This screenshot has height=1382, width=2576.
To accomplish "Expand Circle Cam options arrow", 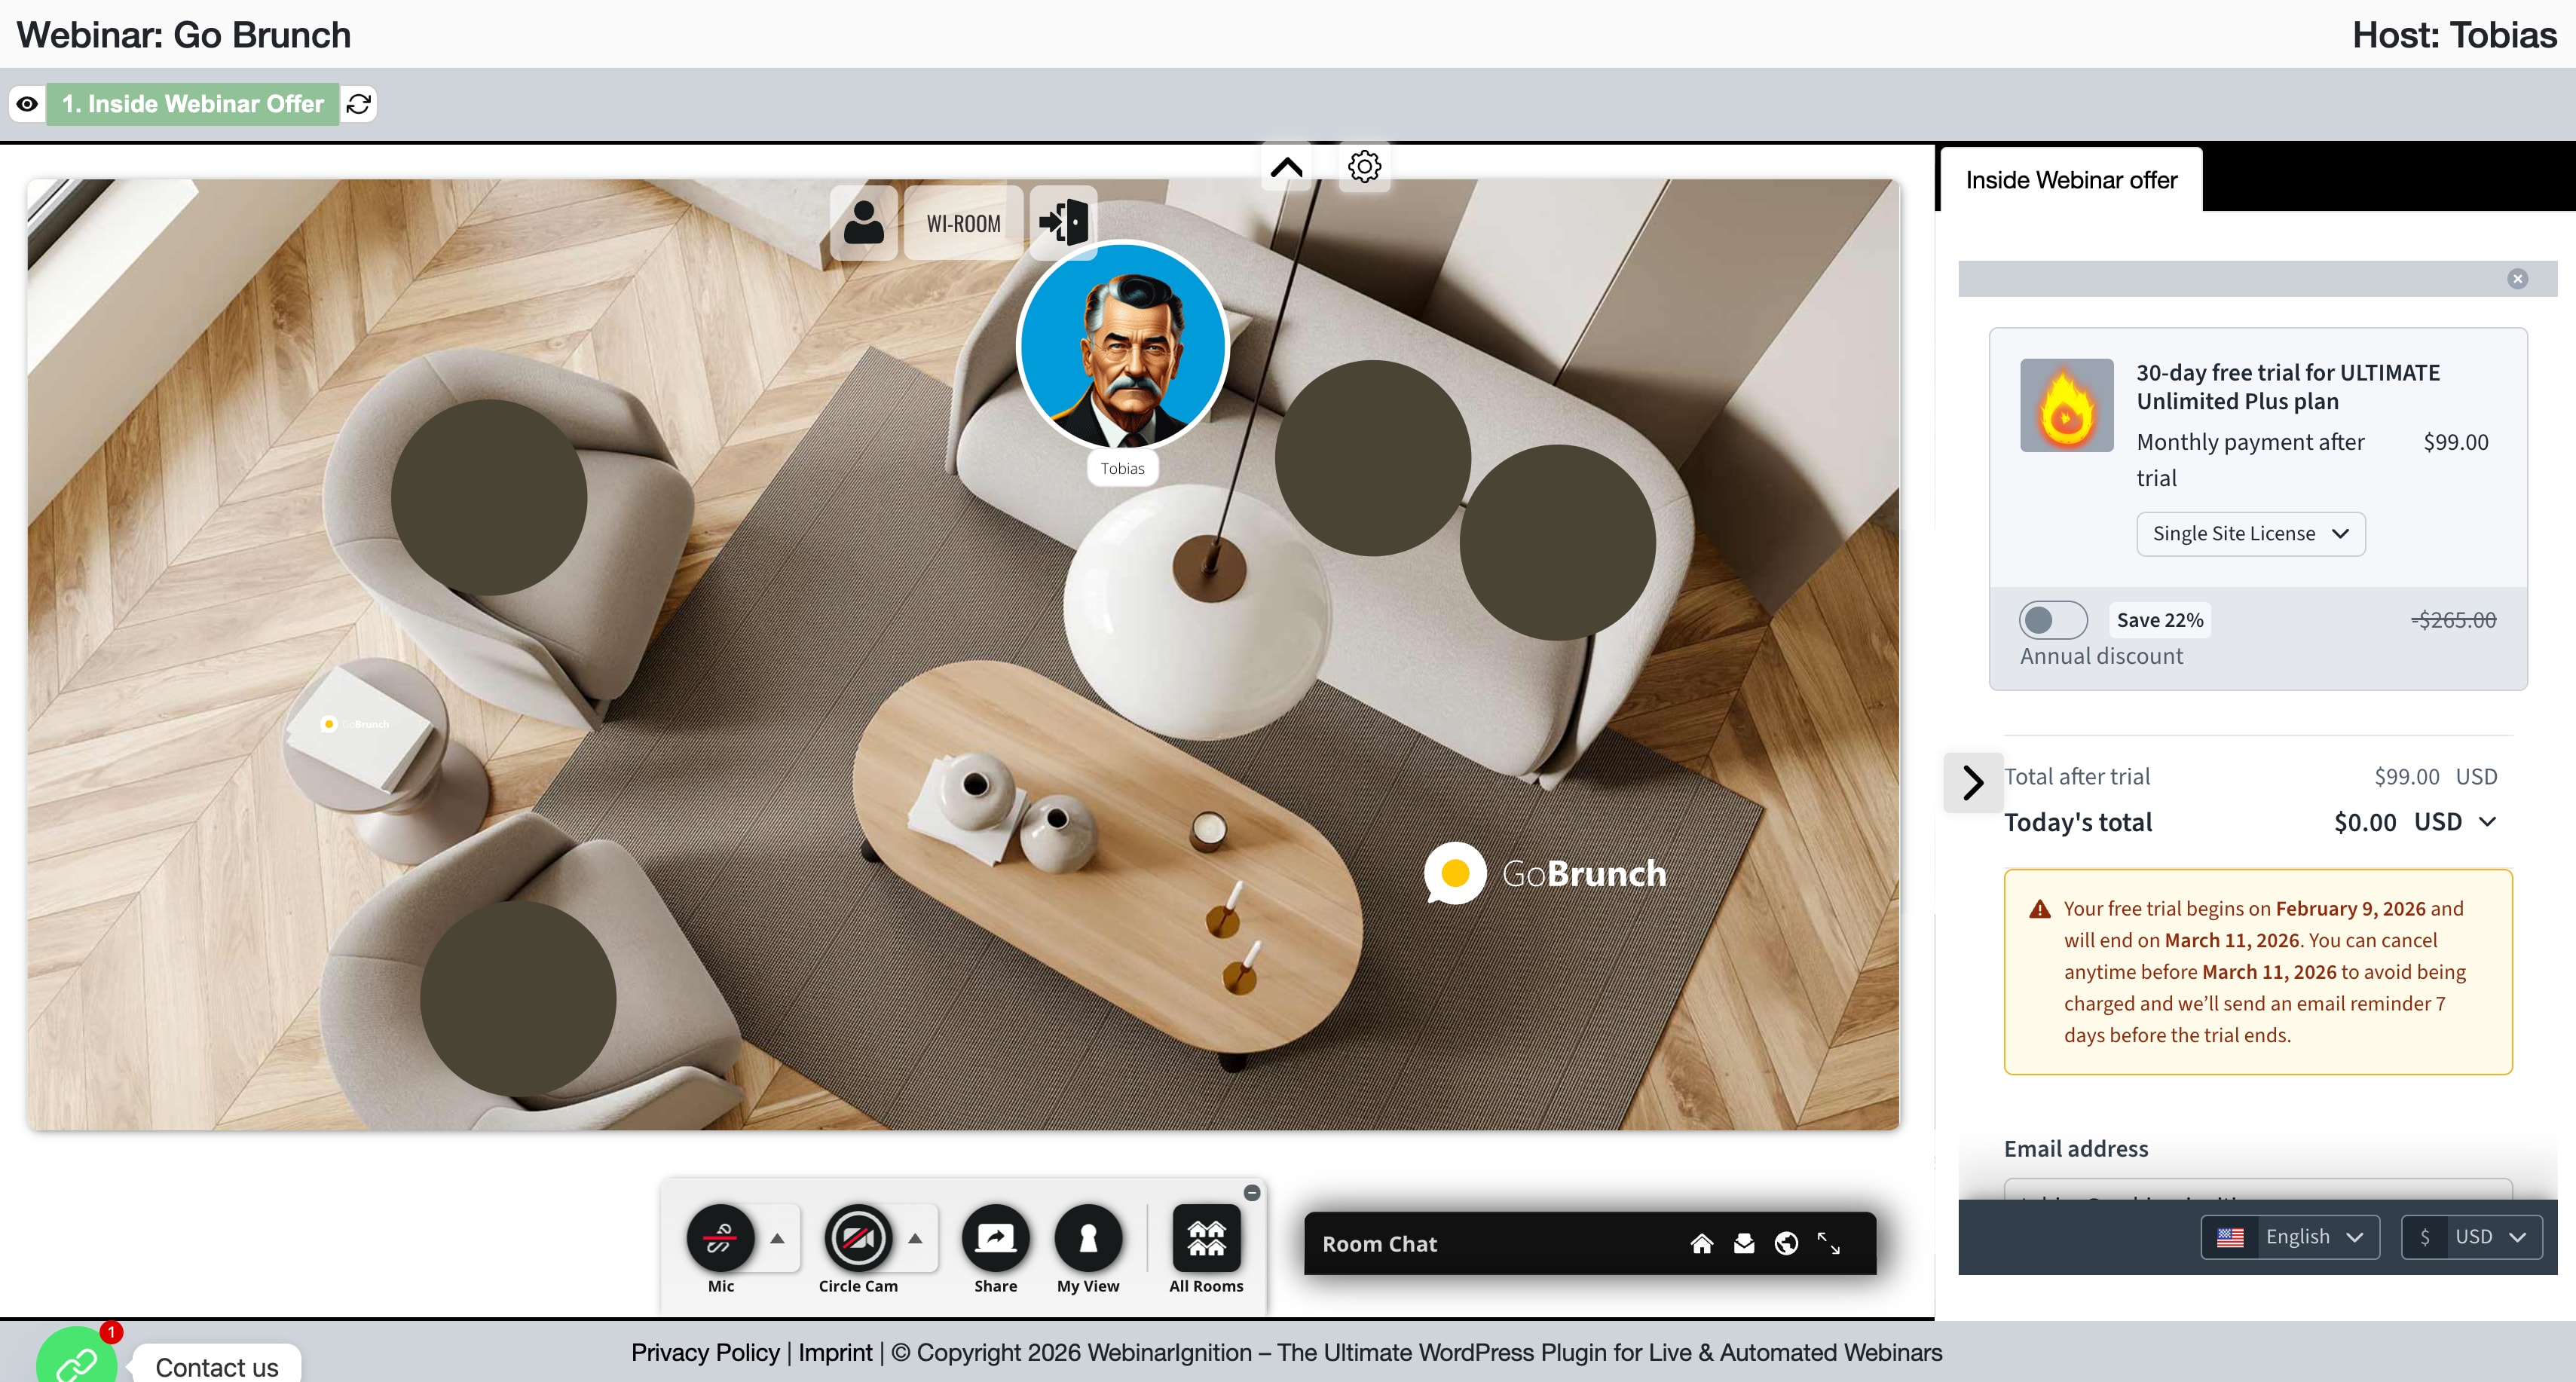I will coord(915,1239).
